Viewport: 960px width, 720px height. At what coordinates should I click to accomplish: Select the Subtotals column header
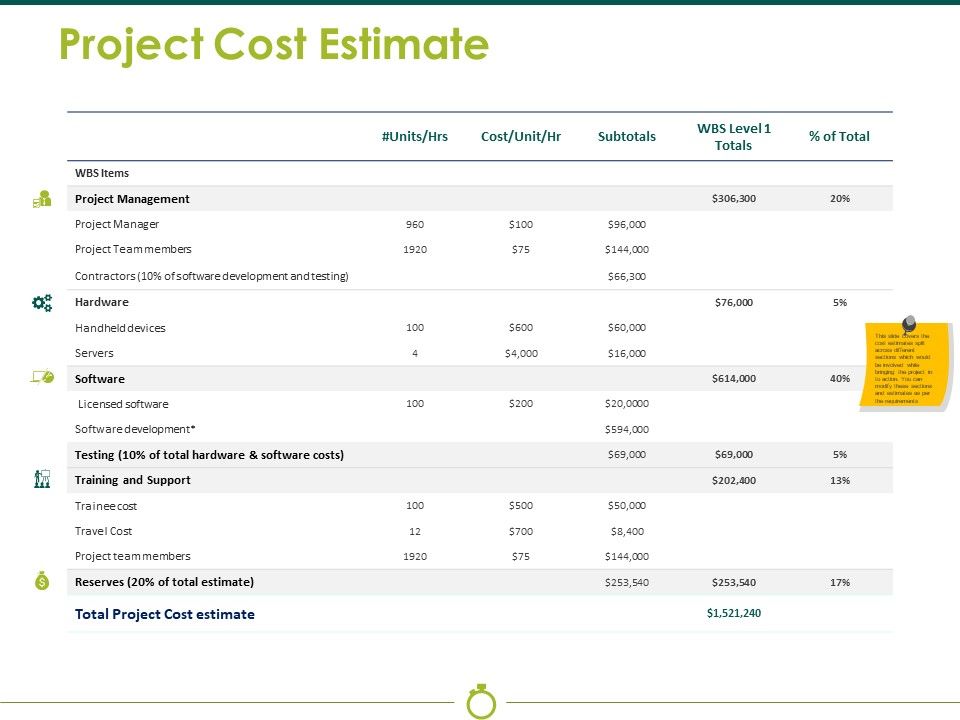tap(626, 137)
